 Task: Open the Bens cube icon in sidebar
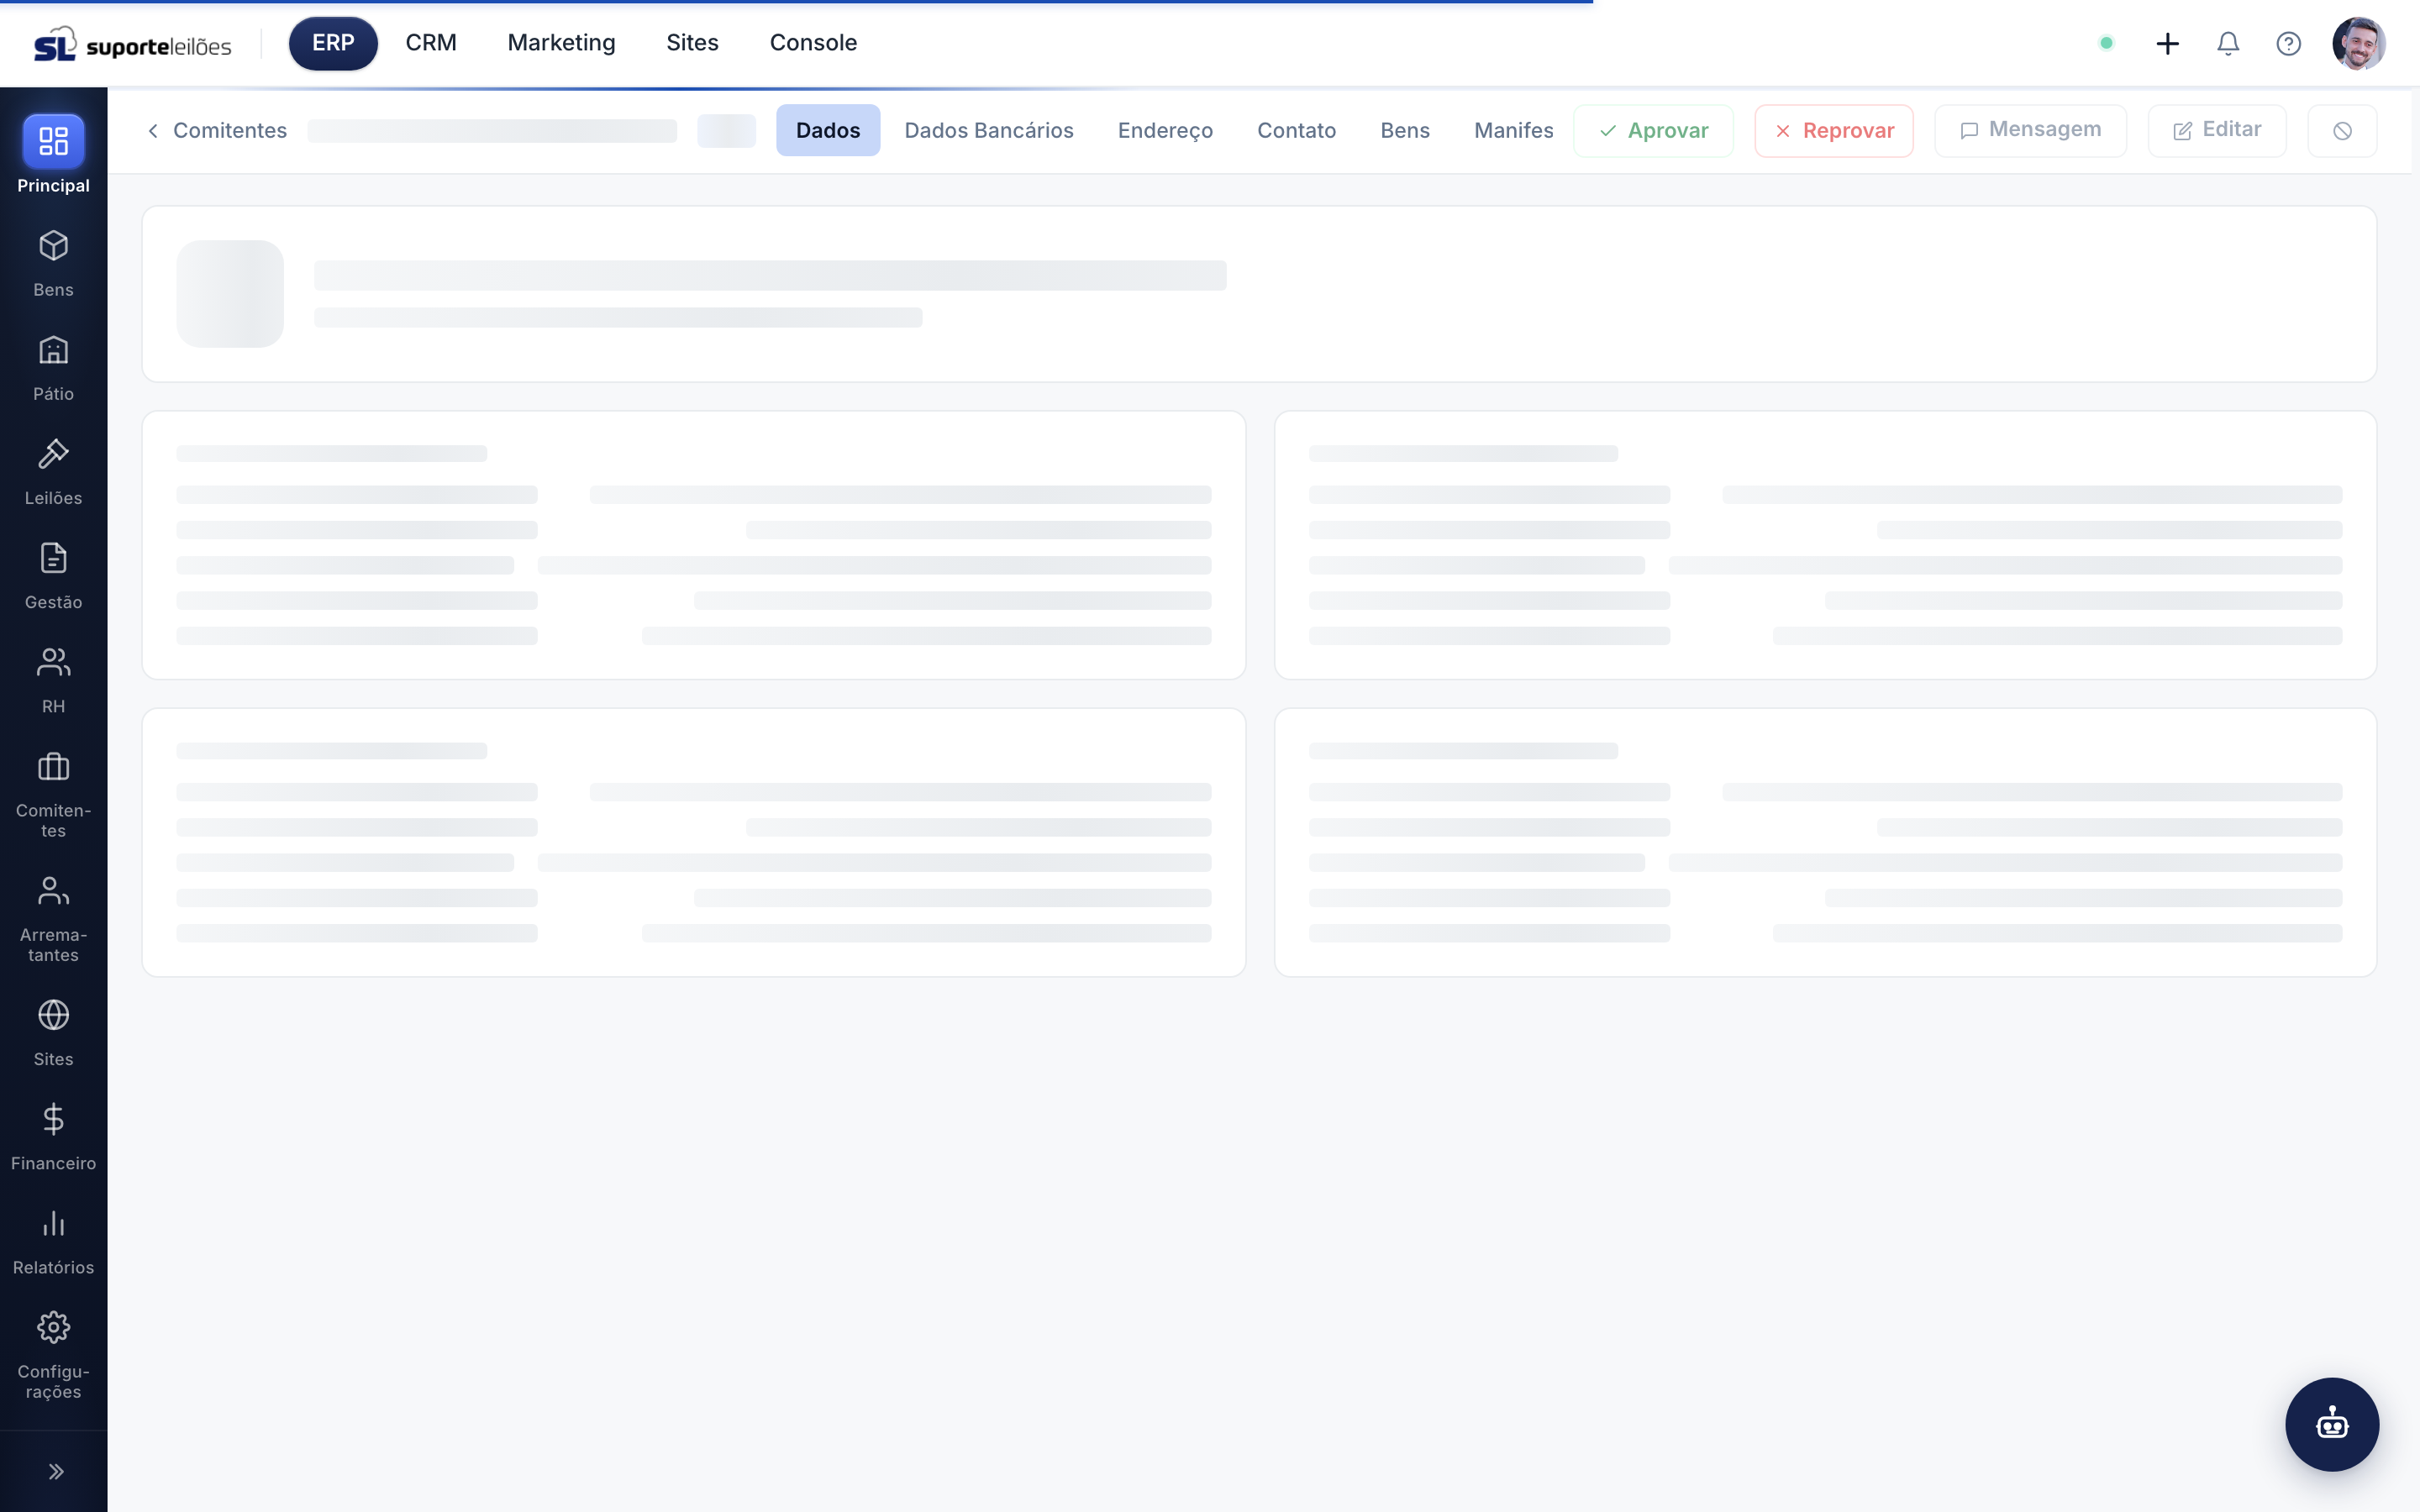point(53,246)
